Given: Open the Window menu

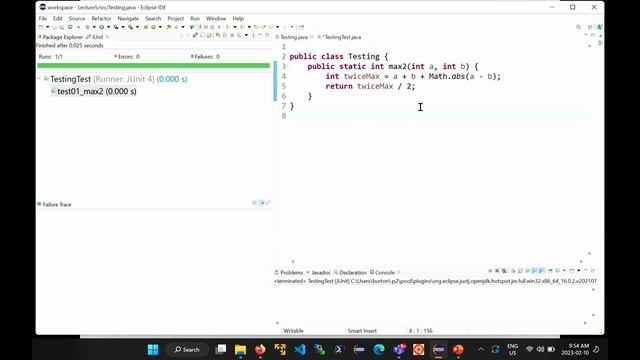Looking at the screenshot, I should pyautogui.click(x=216, y=18).
